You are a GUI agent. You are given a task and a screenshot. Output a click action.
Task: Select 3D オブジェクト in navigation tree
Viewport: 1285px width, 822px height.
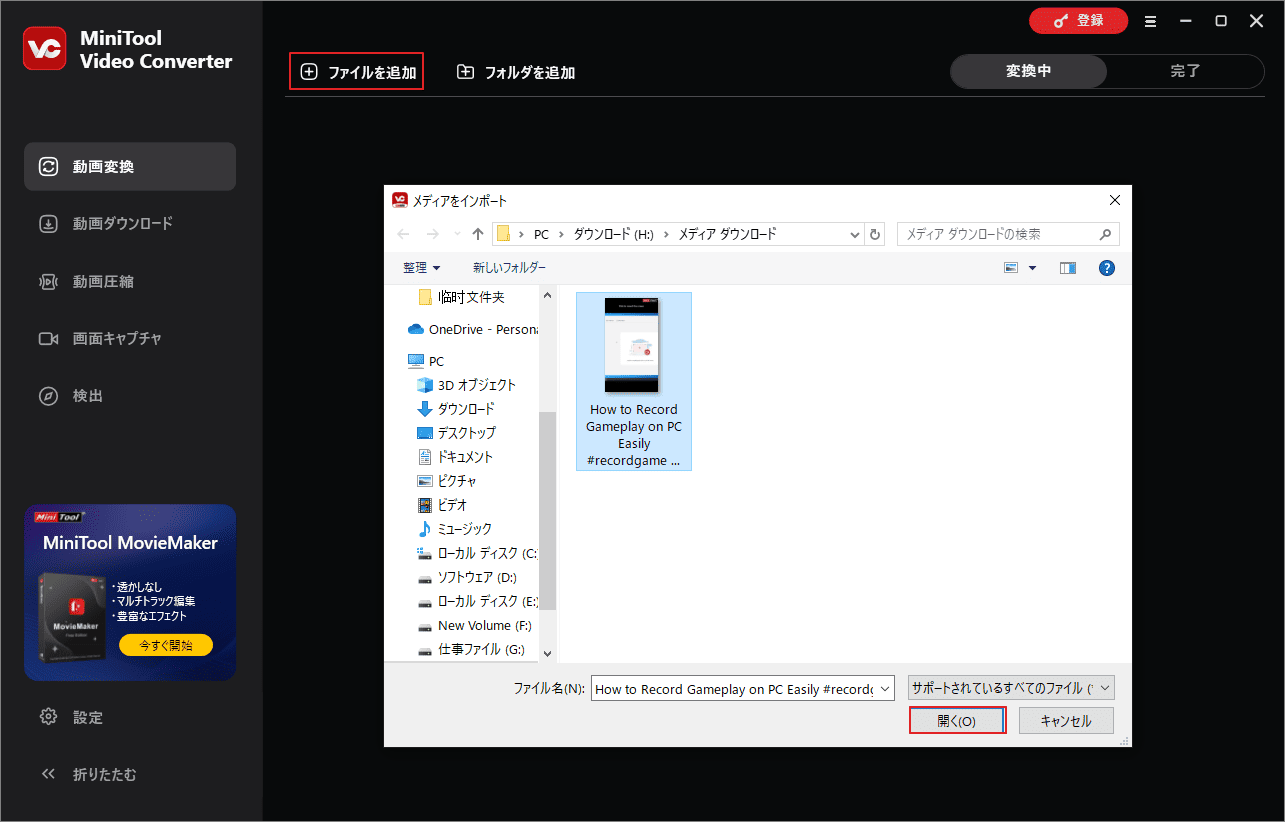point(466,385)
